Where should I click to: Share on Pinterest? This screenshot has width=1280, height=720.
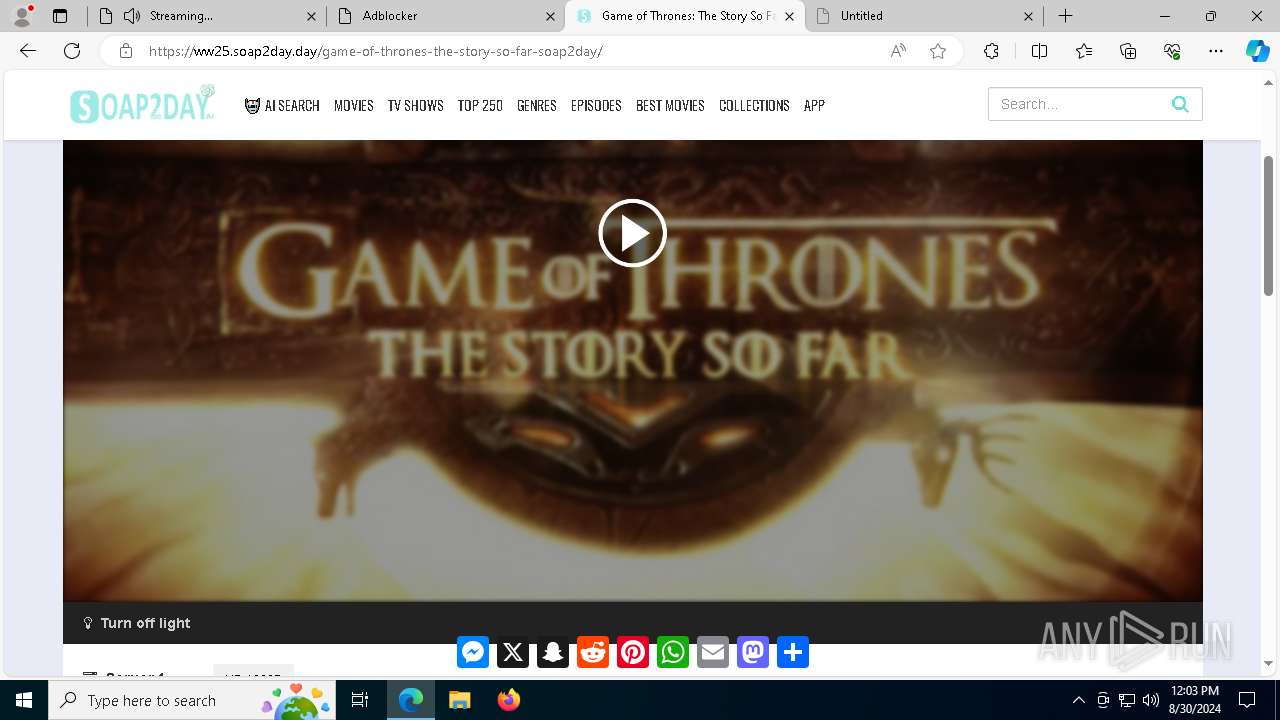point(633,652)
